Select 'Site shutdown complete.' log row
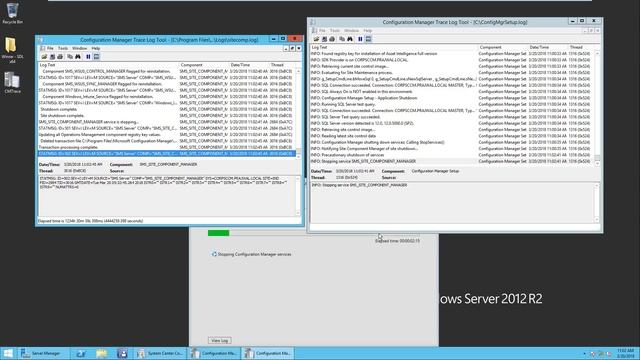 tap(167, 116)
